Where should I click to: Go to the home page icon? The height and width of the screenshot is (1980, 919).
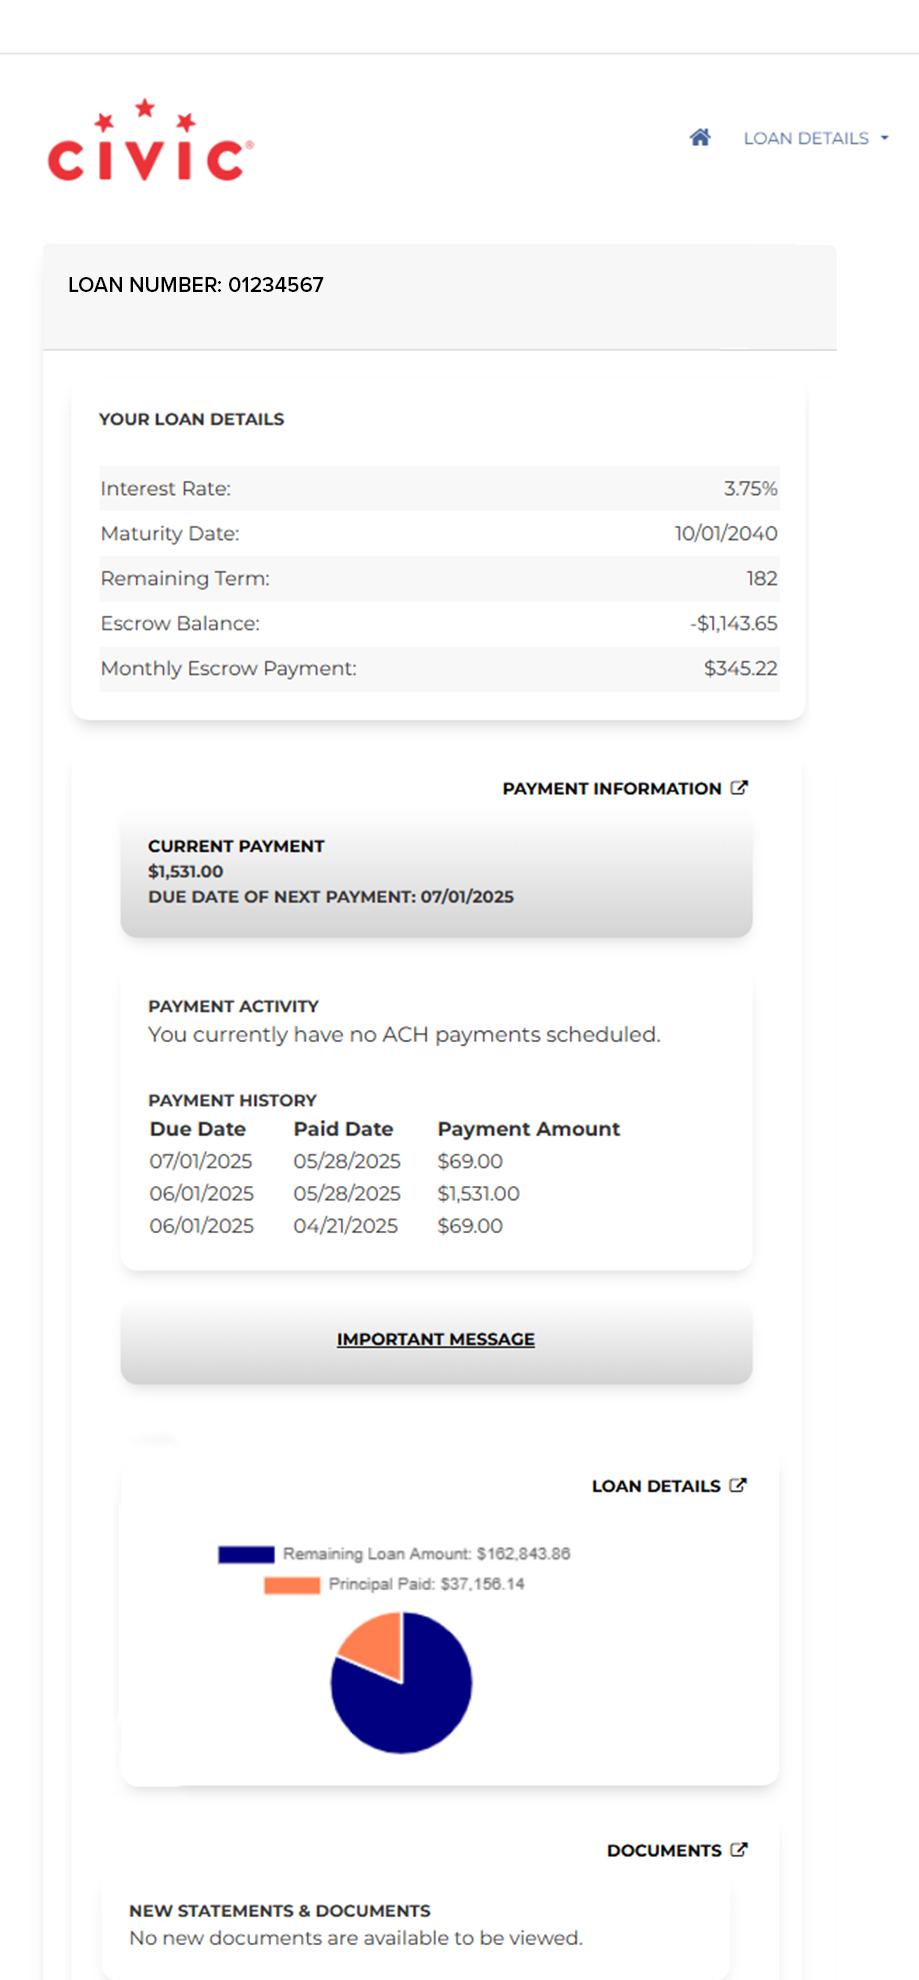[700, 137]
